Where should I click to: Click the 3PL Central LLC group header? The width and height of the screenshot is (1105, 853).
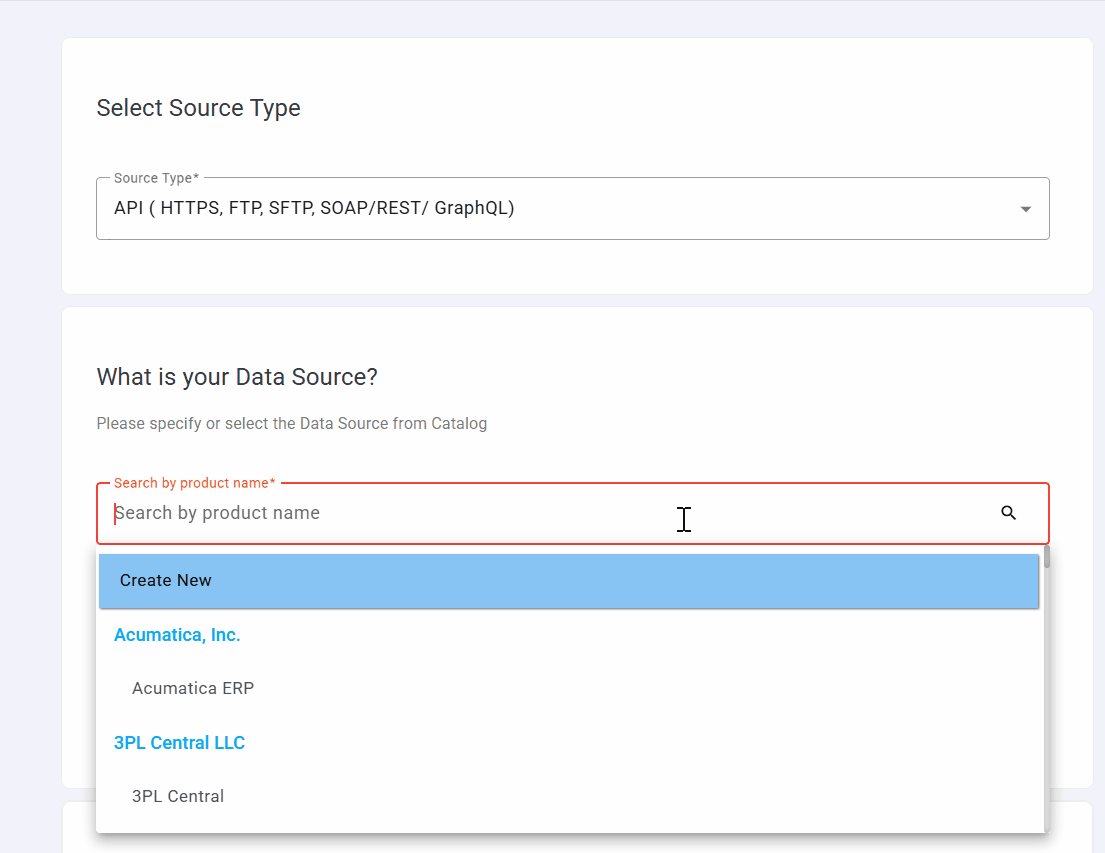point(179,743)
